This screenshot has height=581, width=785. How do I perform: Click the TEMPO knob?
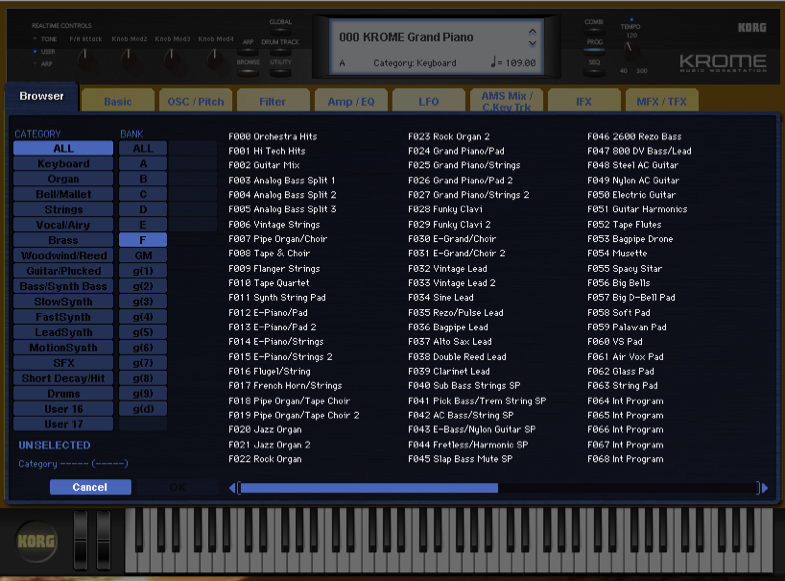tap(631, 51)
